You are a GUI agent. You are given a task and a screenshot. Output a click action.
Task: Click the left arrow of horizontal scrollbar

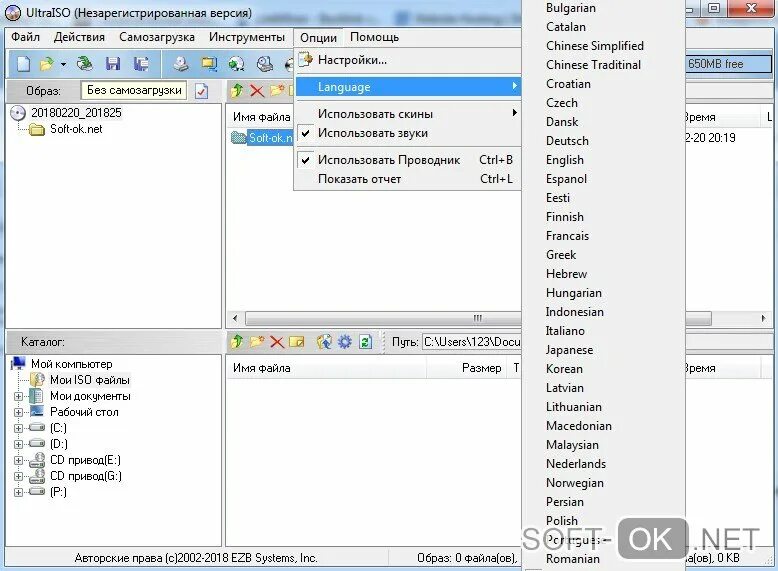[x=235, y=318]
